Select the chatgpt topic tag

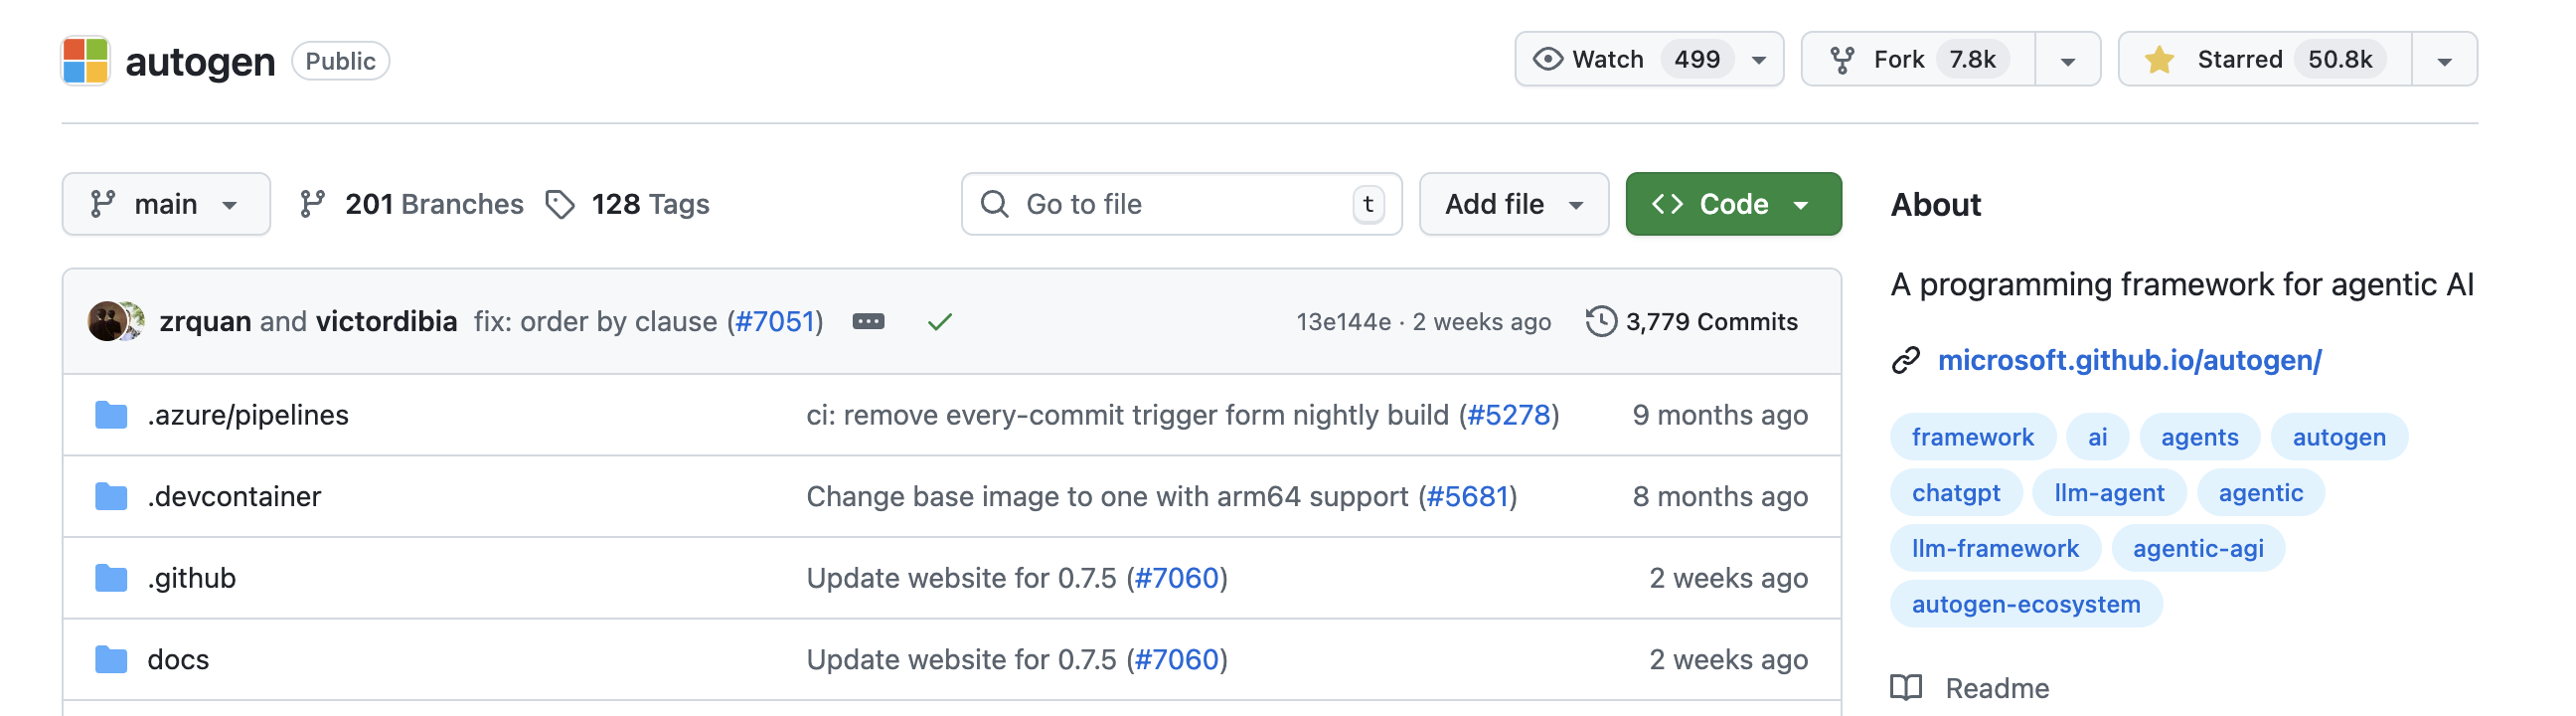point(1956,493)
